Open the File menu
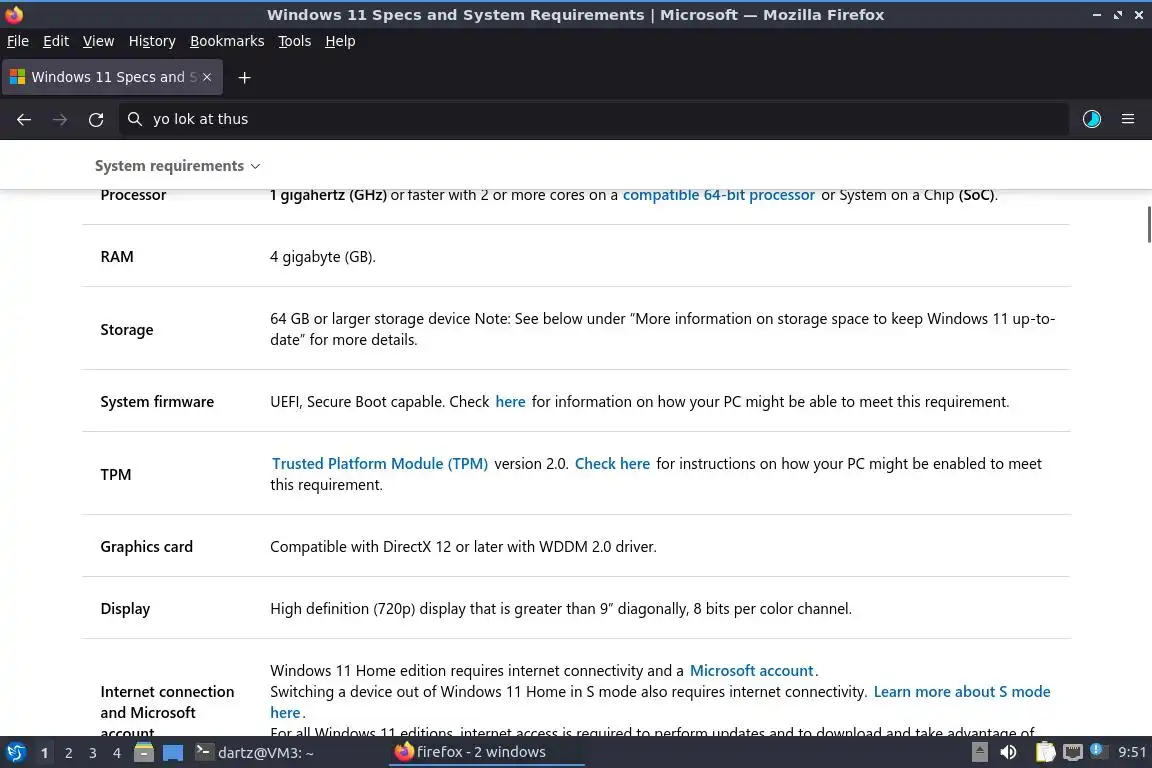The image size is (1152, 768). pos(18,41)
